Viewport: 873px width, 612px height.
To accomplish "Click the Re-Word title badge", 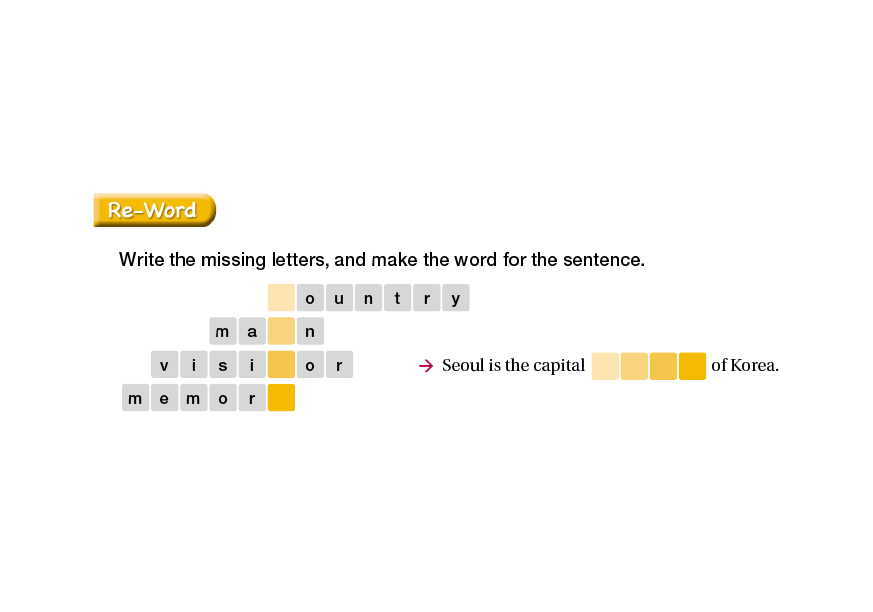I will pyautogui.click(x=154, y=210).
